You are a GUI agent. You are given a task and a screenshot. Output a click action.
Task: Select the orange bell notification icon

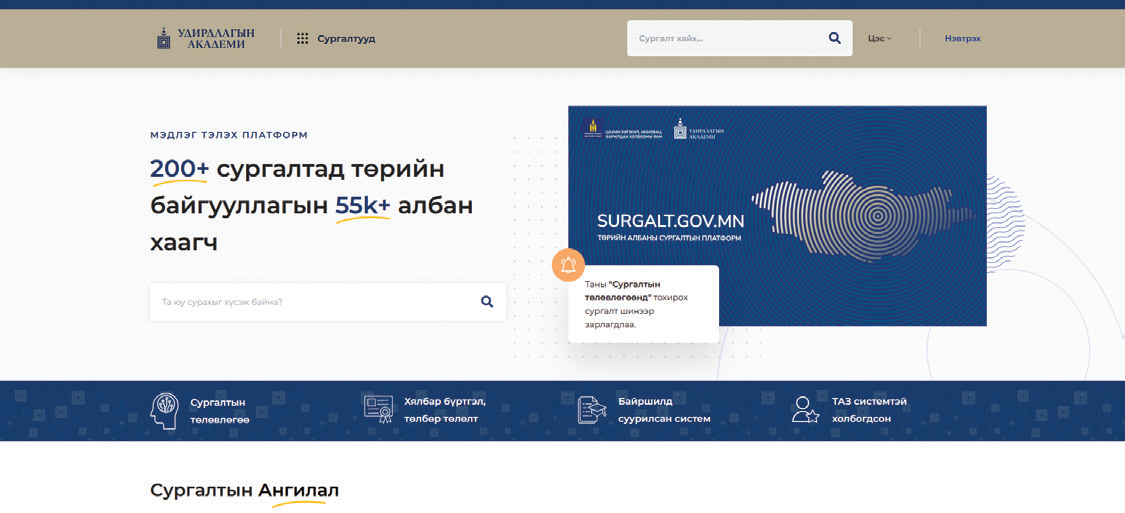tap(568, 265)
